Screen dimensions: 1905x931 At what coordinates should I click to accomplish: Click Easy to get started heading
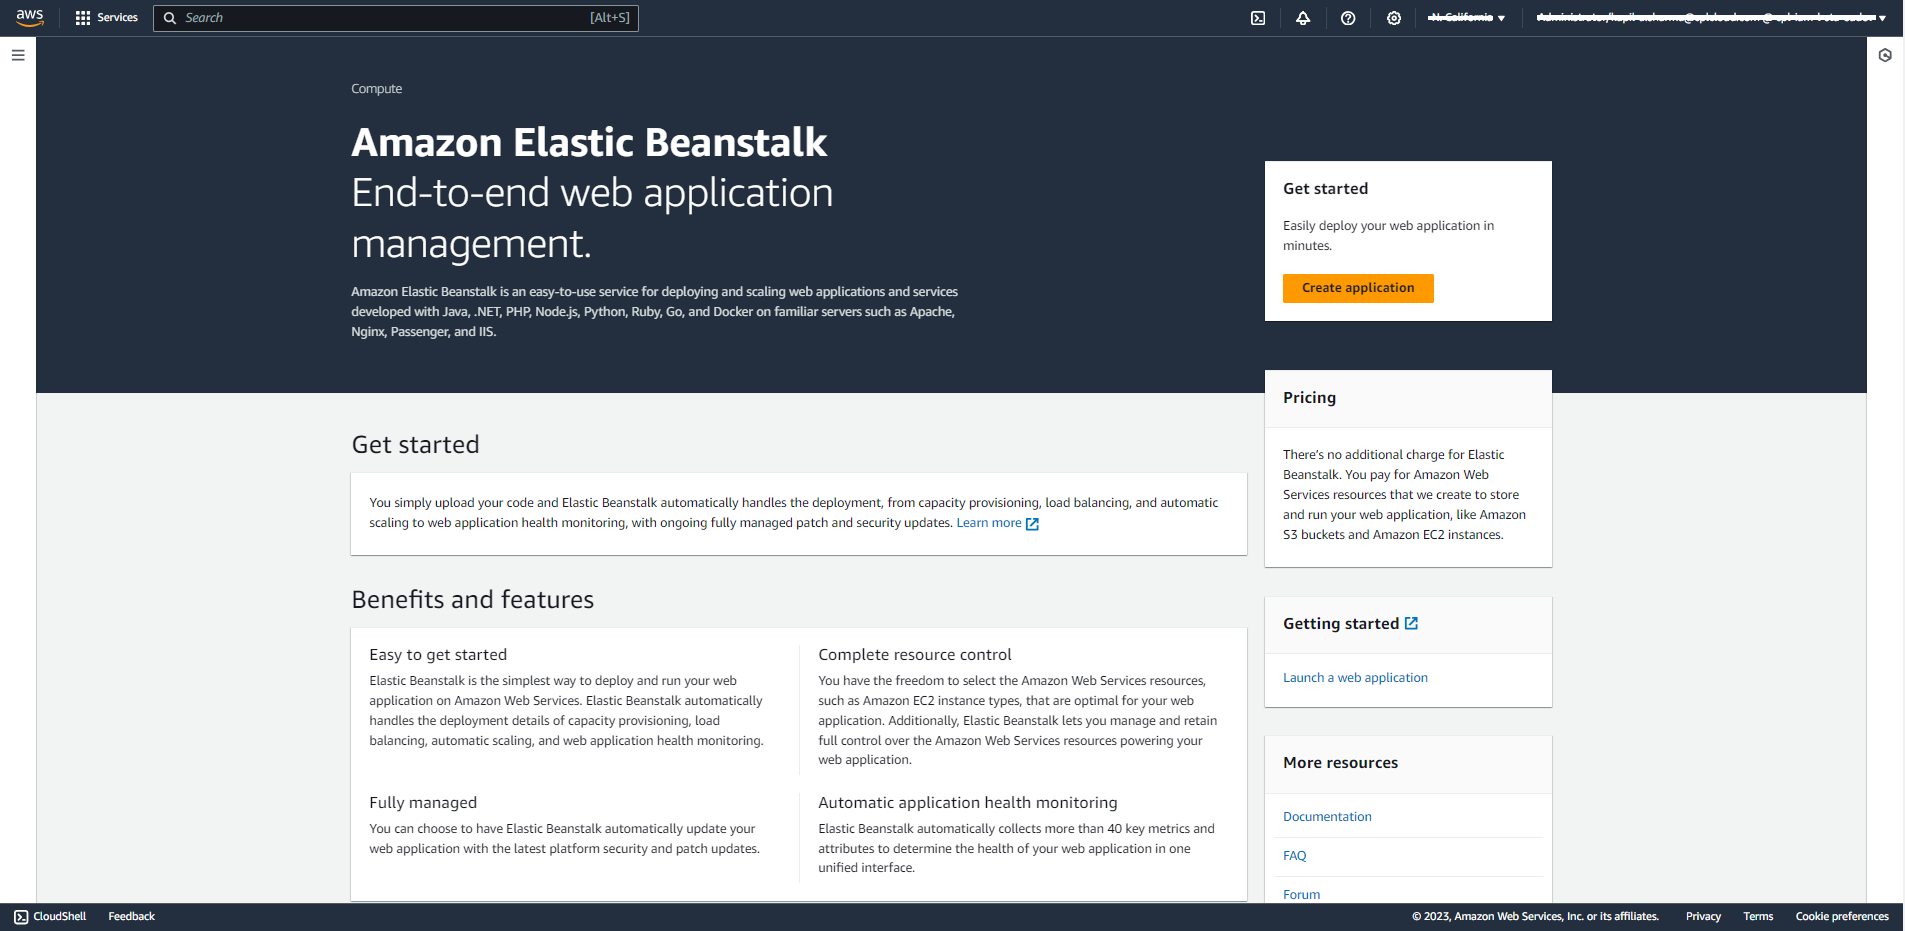[438, 655]
